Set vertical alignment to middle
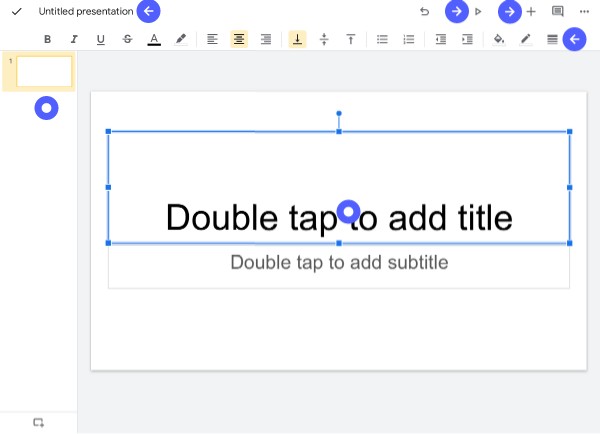Image resolution: width=600 pixels, height=434 pixels. (324, 39)
